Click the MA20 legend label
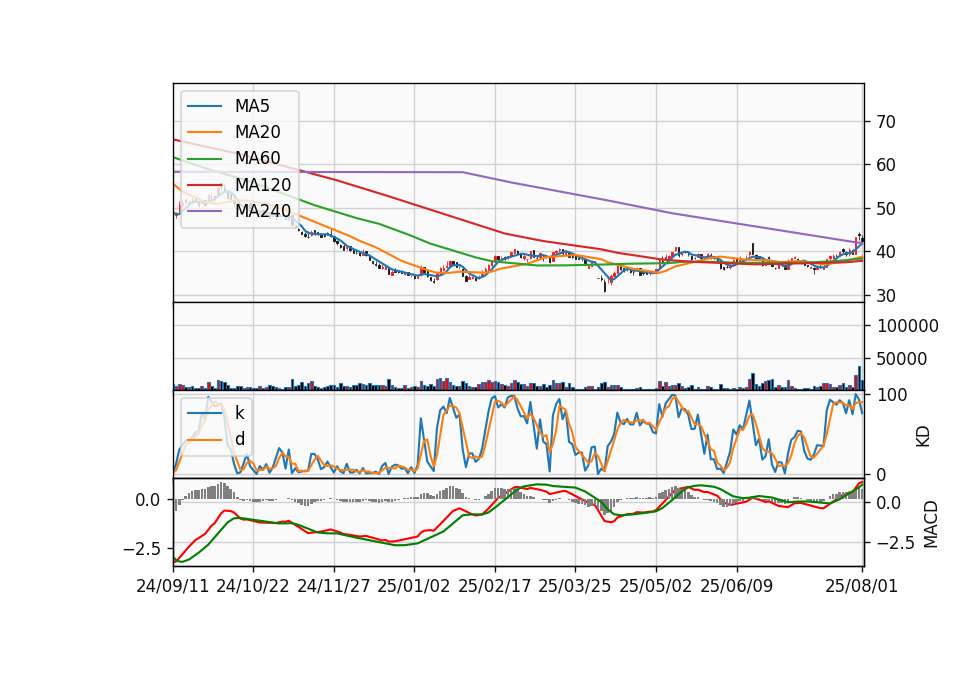Screen dimensions: 960x690 [x=258, y=132]
